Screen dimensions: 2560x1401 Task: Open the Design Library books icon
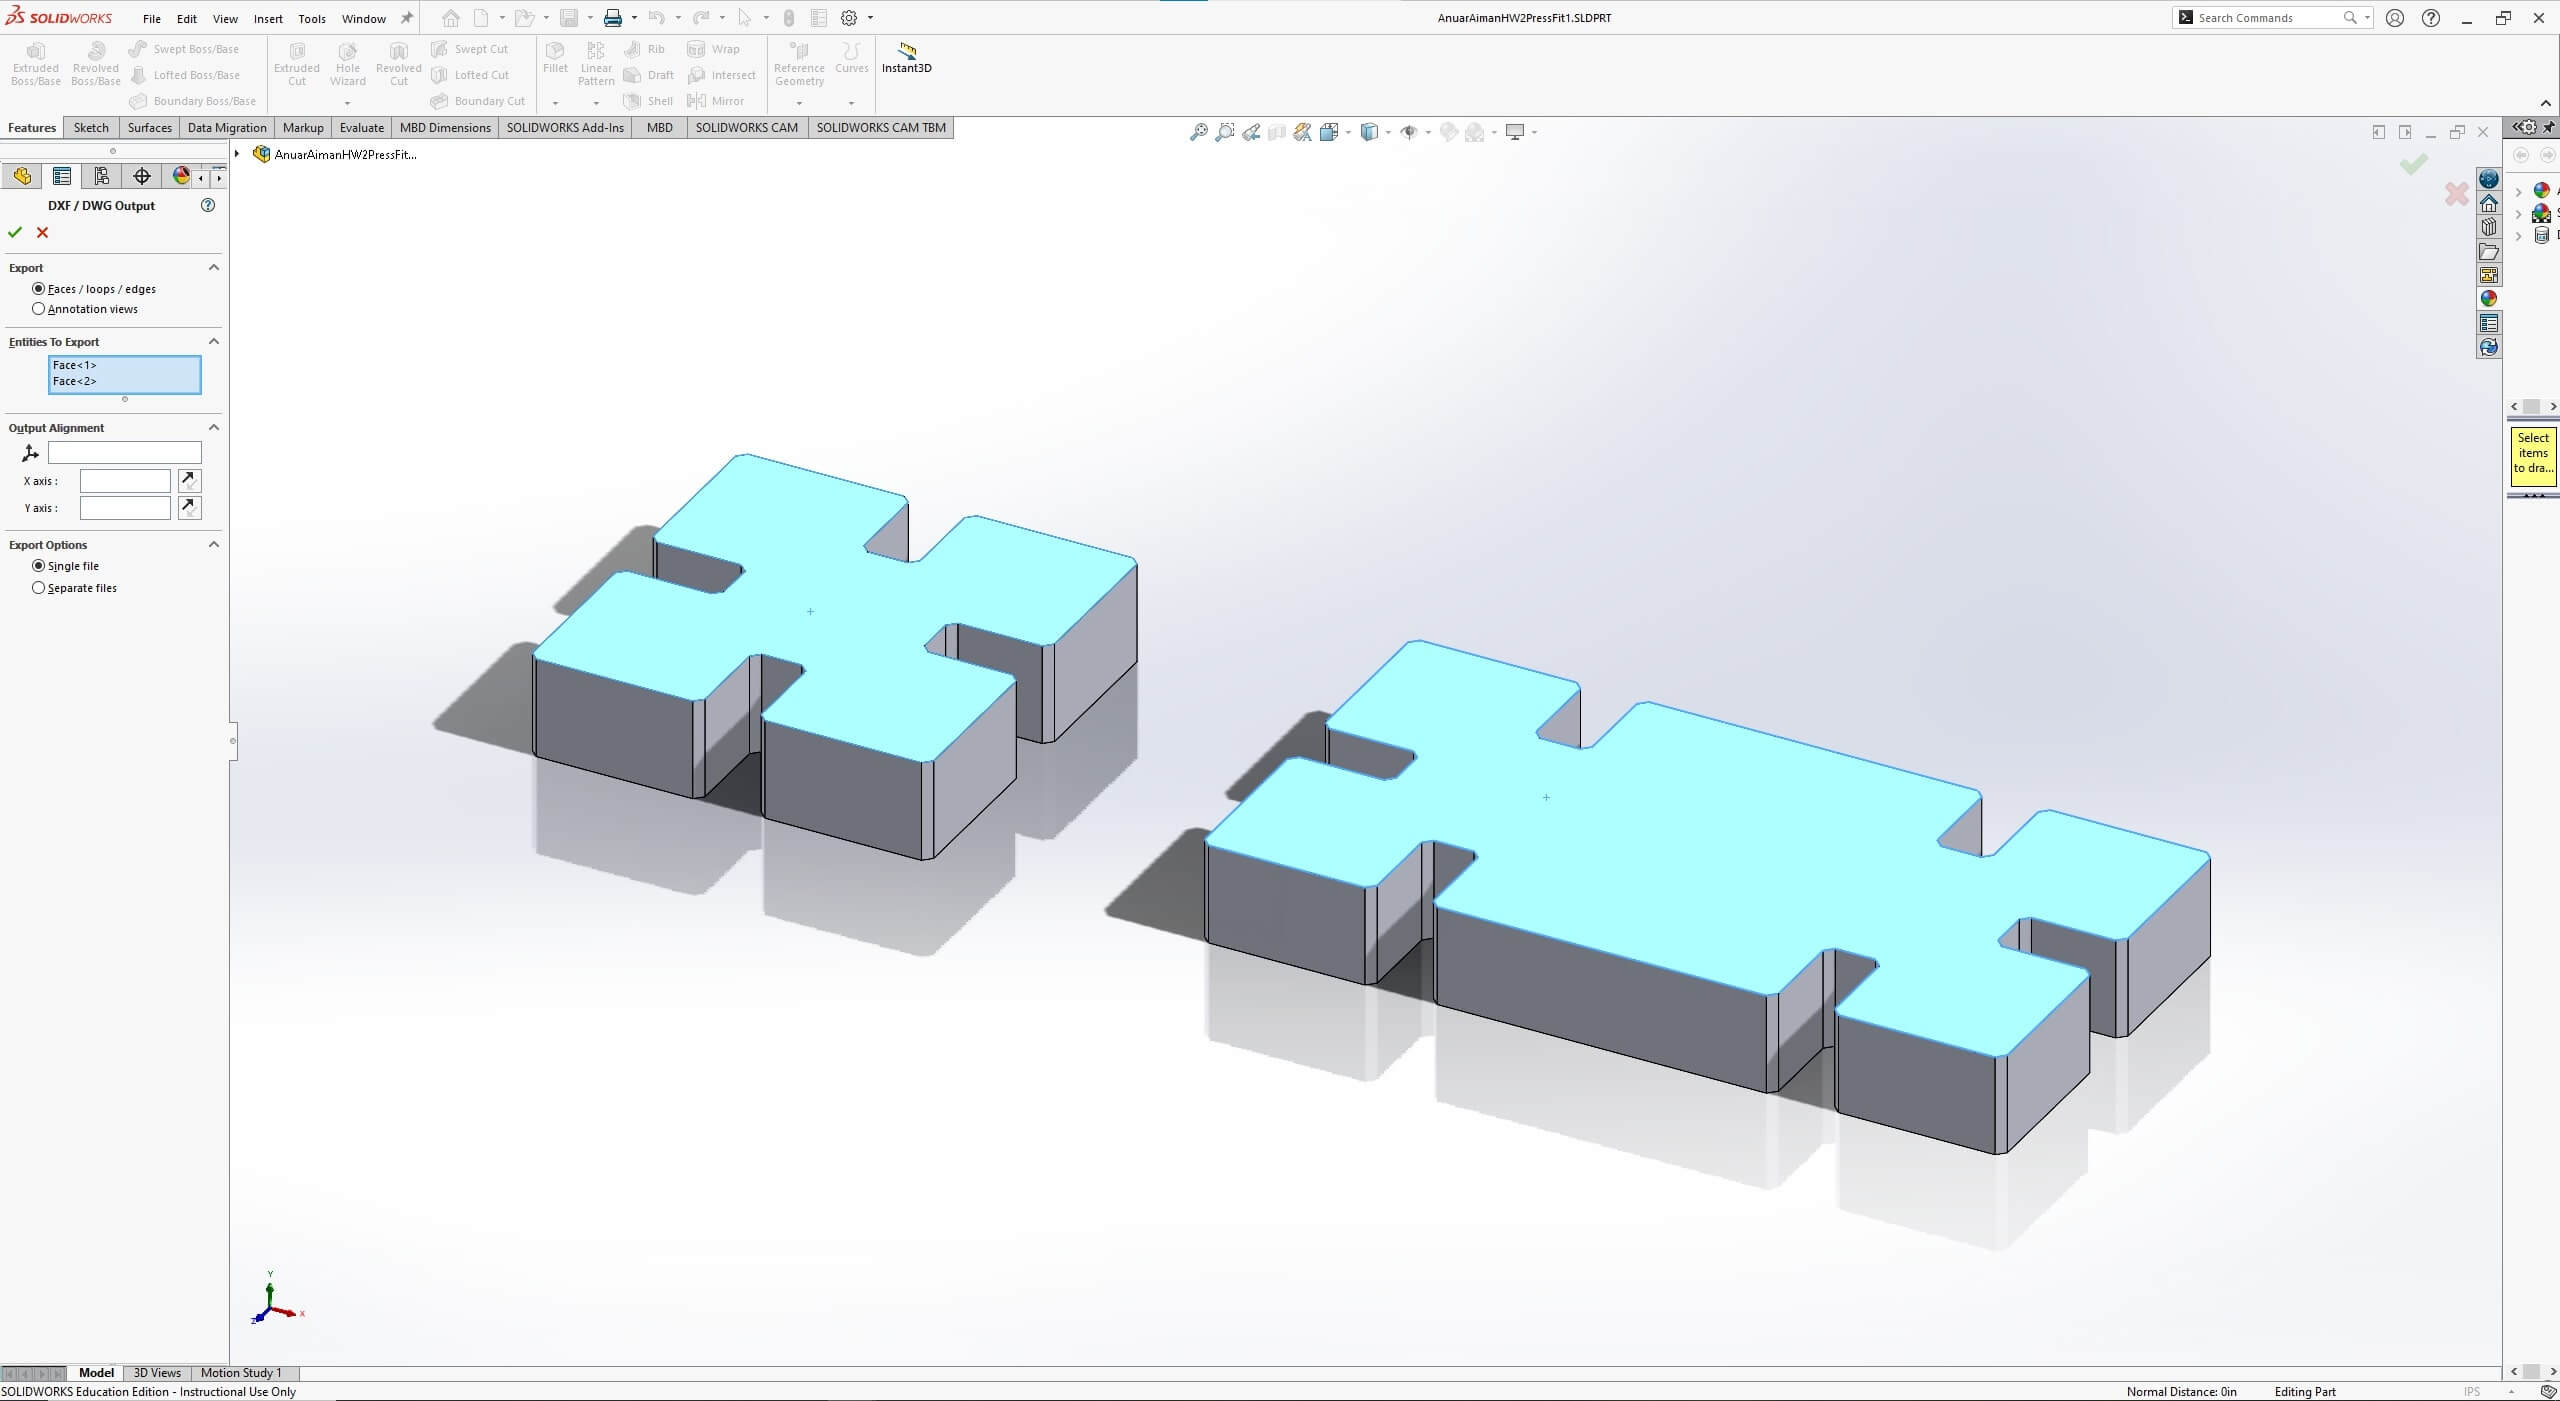(2489, 227)
